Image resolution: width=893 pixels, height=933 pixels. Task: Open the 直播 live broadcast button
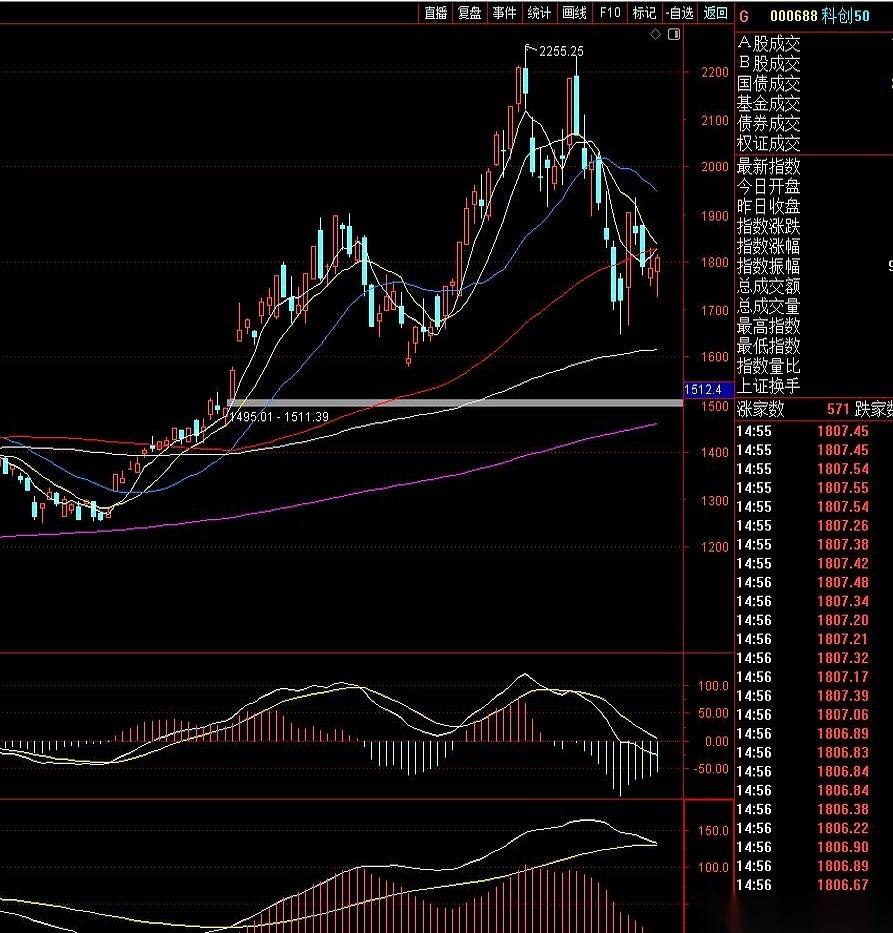click(435, 12)
